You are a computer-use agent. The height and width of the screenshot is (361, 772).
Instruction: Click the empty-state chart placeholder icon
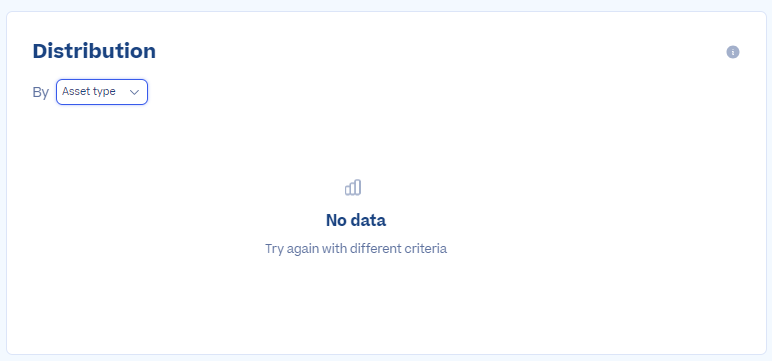click(x=353, y=188)
